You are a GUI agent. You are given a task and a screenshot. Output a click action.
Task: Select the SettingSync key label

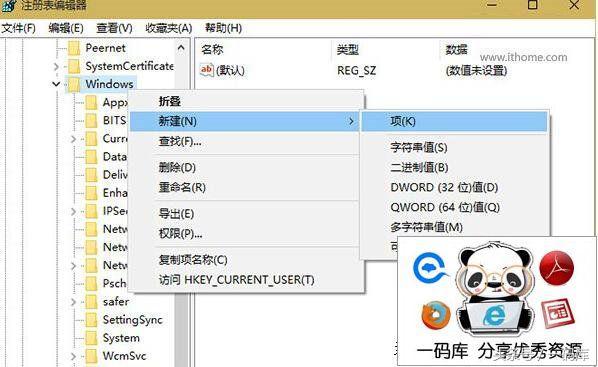(133, 320)
